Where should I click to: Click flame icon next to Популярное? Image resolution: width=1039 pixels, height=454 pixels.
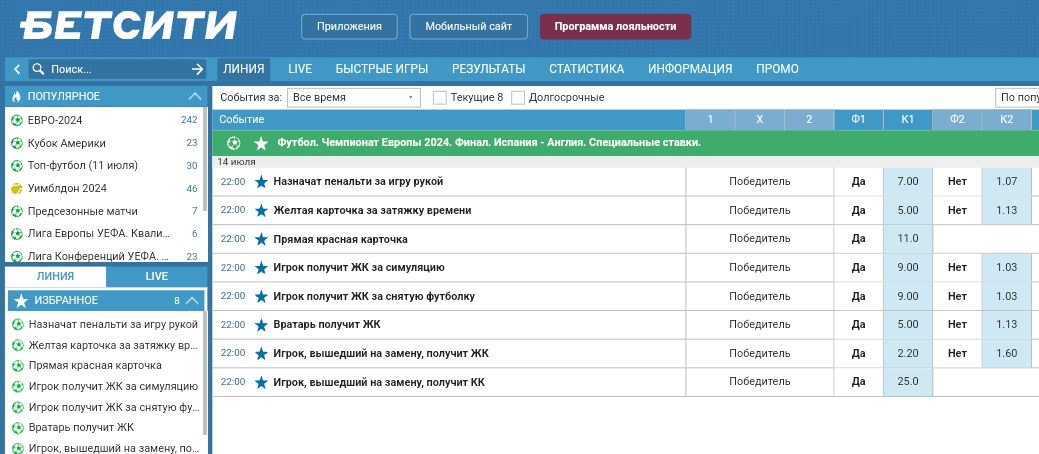point(17,96)
